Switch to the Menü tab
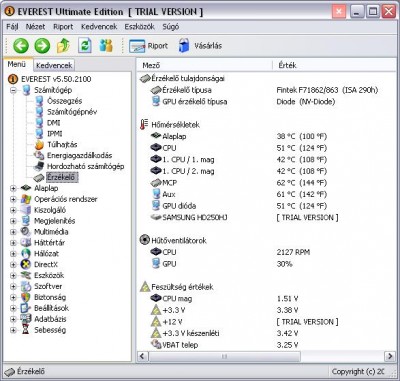The height and width of the screenshot is (381, 400). [17, 64]
